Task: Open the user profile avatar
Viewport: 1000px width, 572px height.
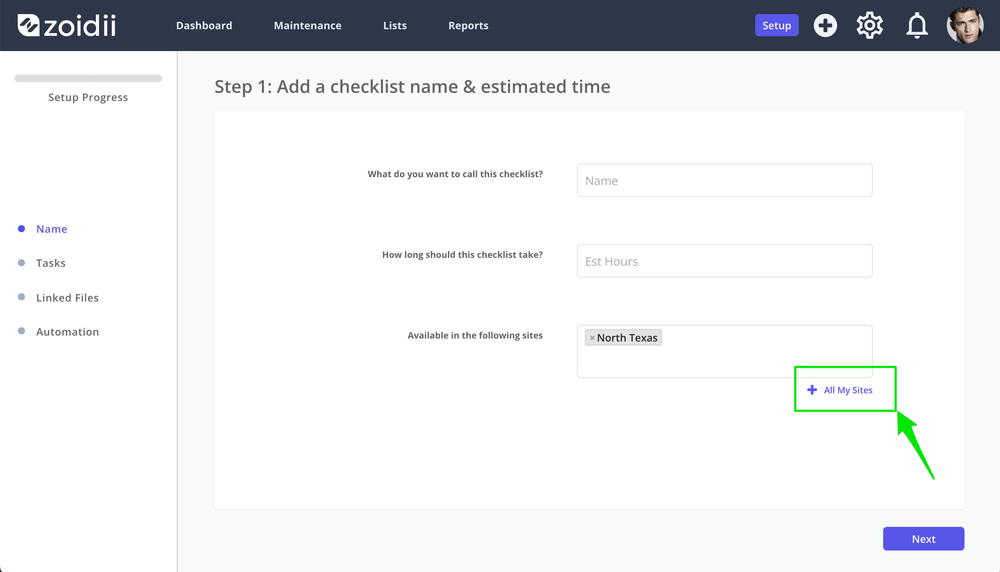Action: point(965,26)
